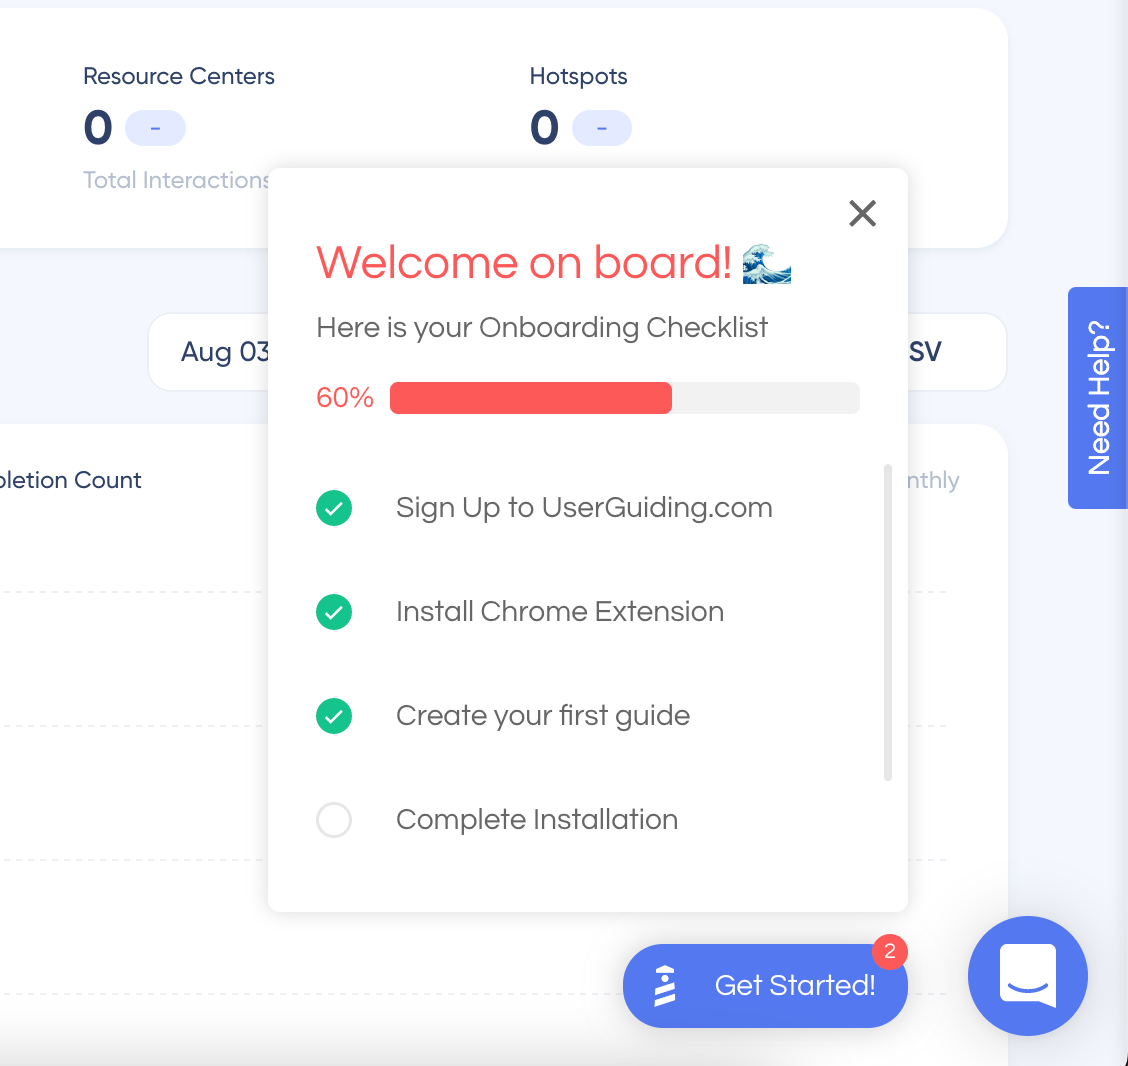Image resolution: width=1128 pixels, height=1066 pixels.
Task: Select the Hotspots metric label
Action: (x=578, y=76)
